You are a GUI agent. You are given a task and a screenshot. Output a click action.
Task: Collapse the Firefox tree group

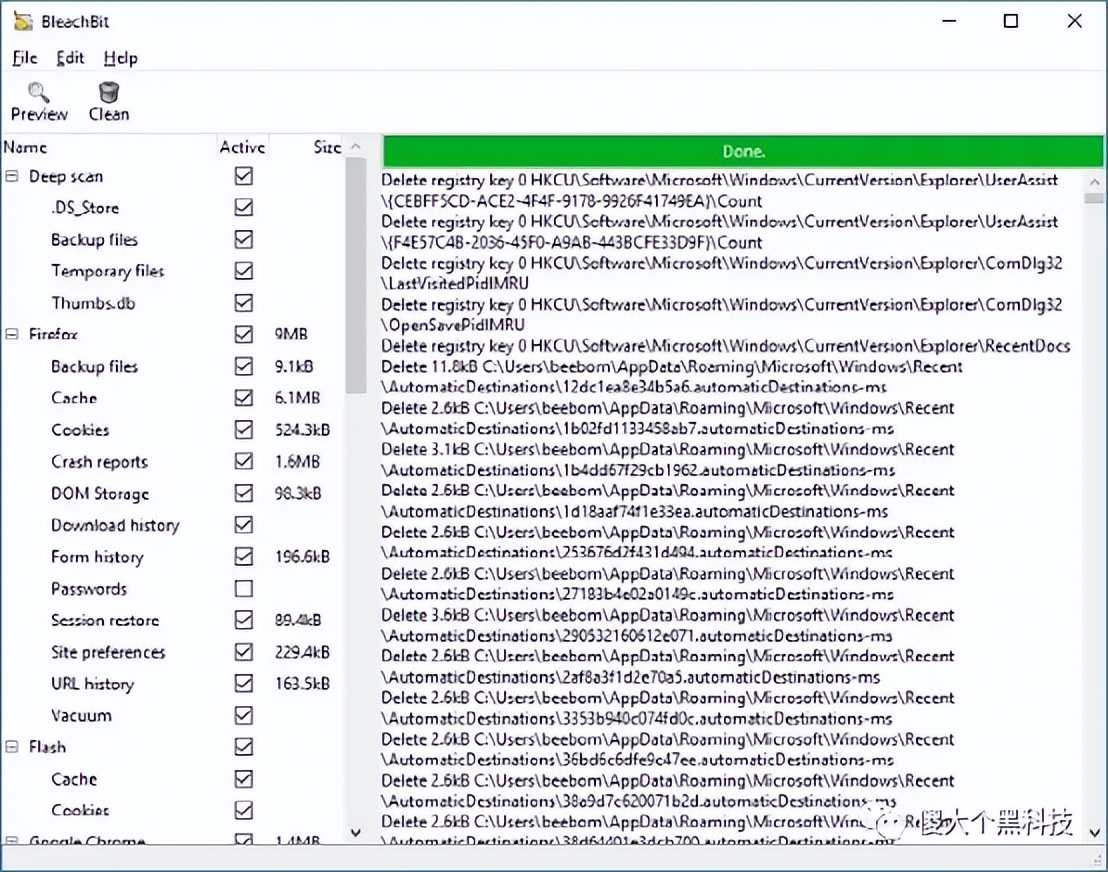pos(12,334)
